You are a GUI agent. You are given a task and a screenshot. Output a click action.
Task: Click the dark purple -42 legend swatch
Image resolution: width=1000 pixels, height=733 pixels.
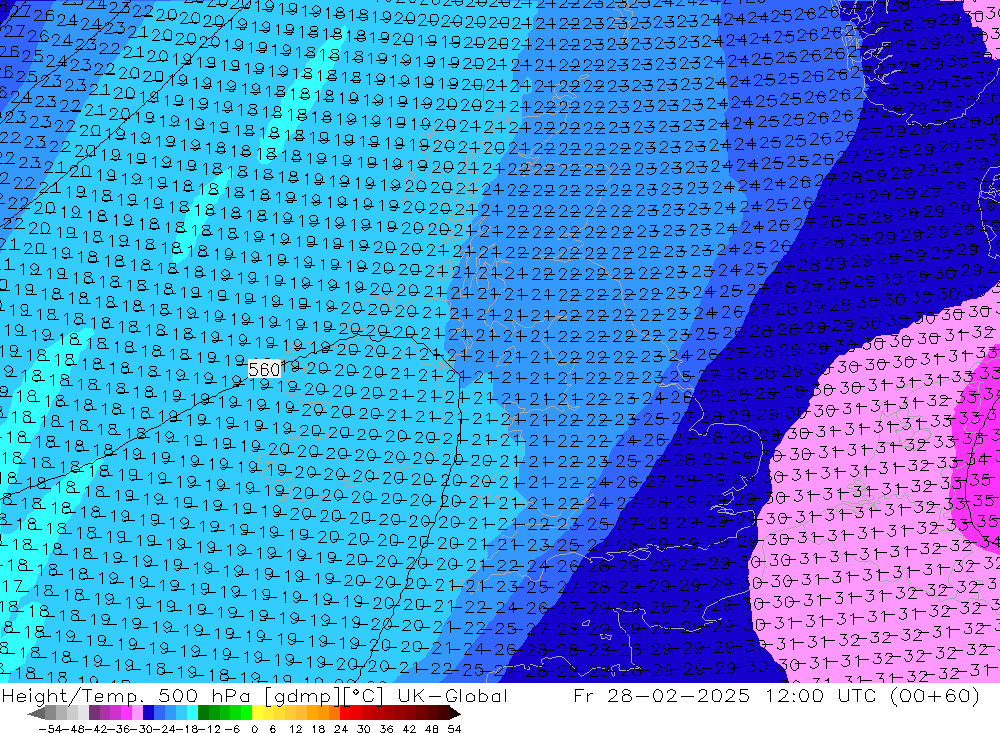point(94,713)
